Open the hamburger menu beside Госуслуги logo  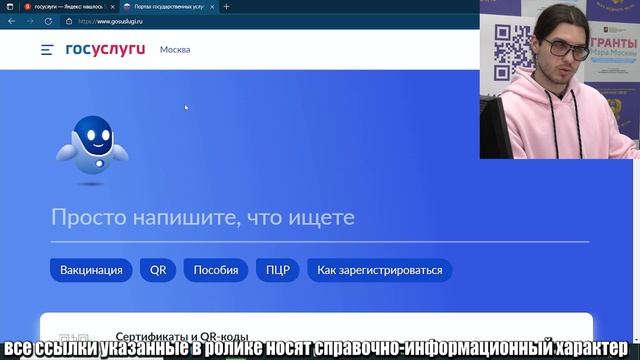coord(47,50)
